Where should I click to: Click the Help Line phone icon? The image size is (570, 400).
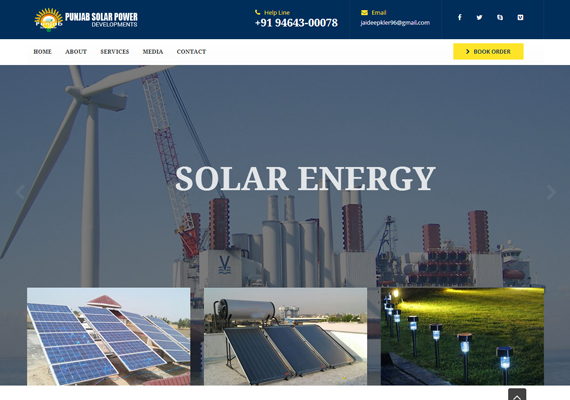point(257,12)
